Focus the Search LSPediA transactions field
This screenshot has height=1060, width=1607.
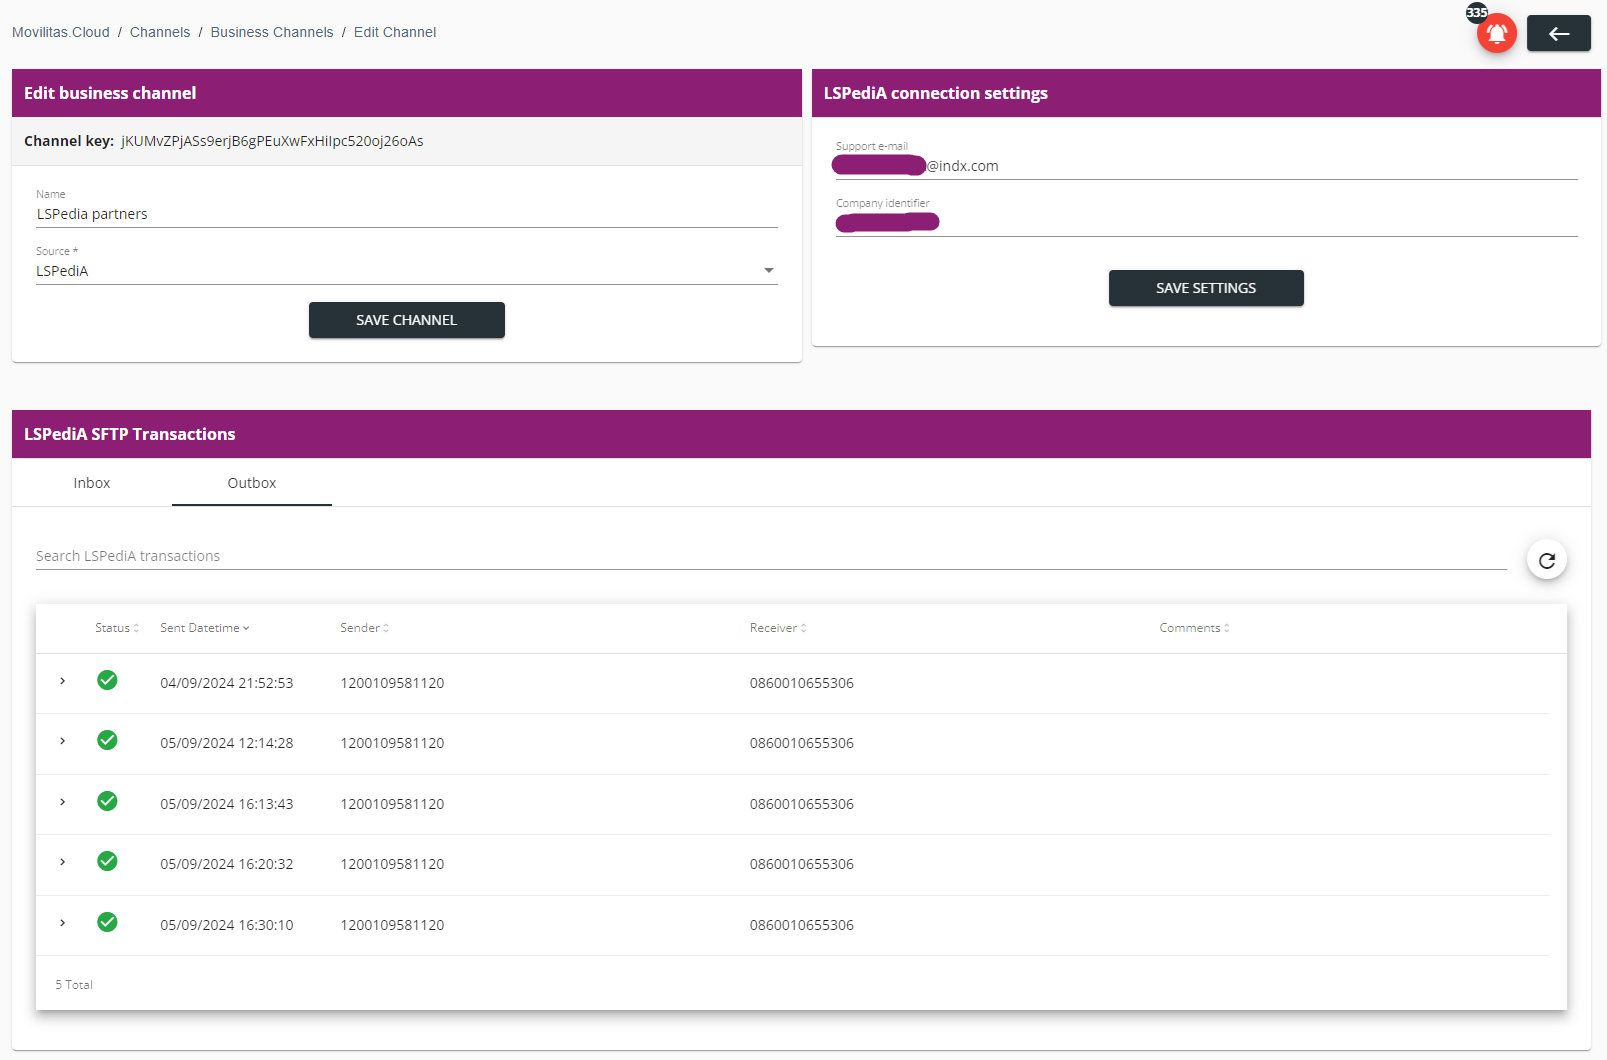coord(771,556)
